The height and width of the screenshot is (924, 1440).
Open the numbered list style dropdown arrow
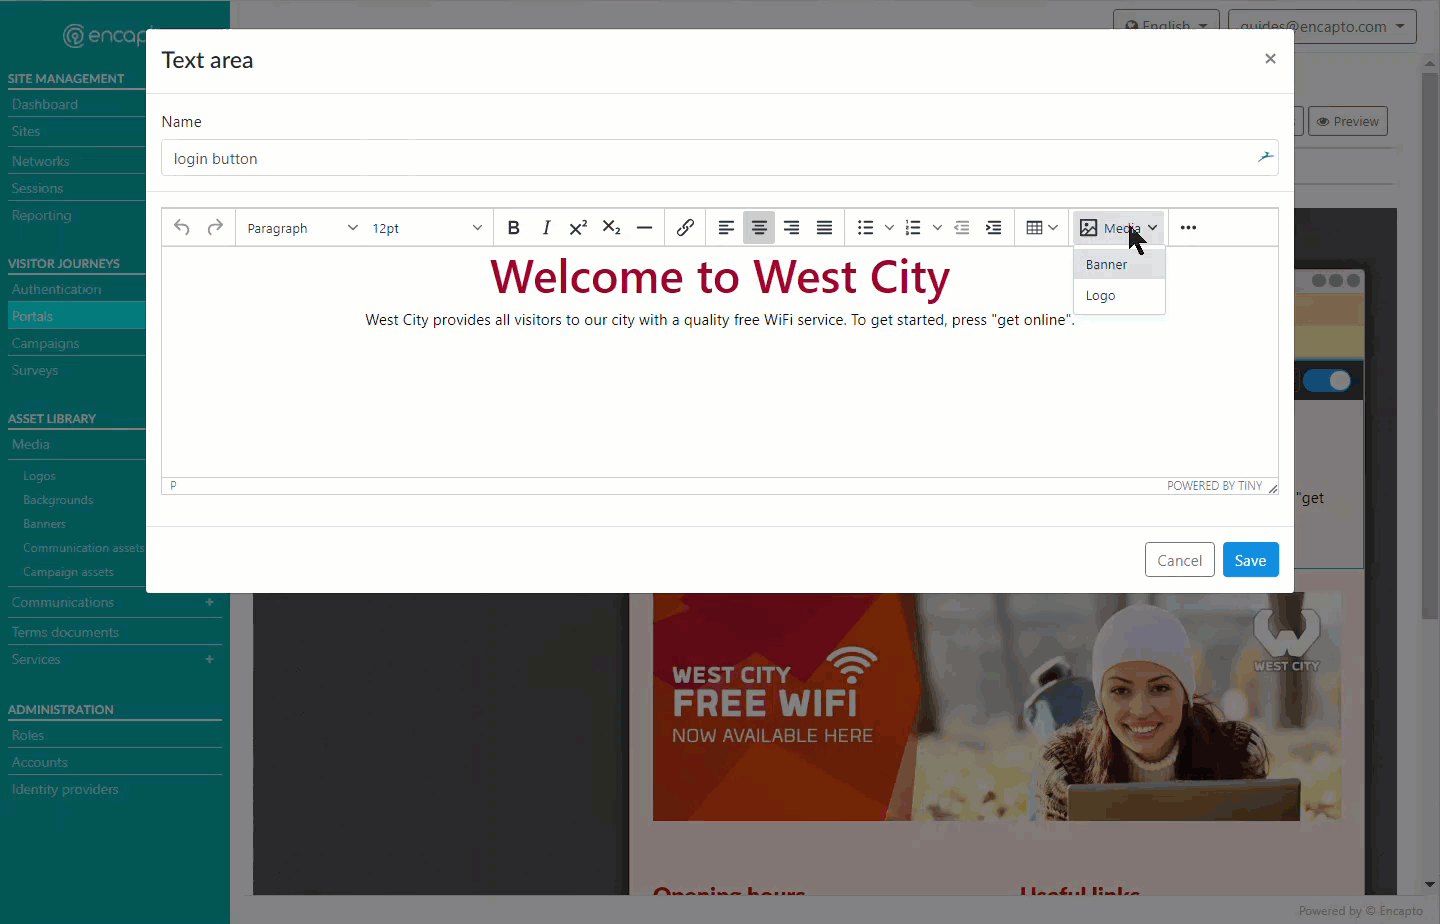pyautogui.click(x=937, y=228)
